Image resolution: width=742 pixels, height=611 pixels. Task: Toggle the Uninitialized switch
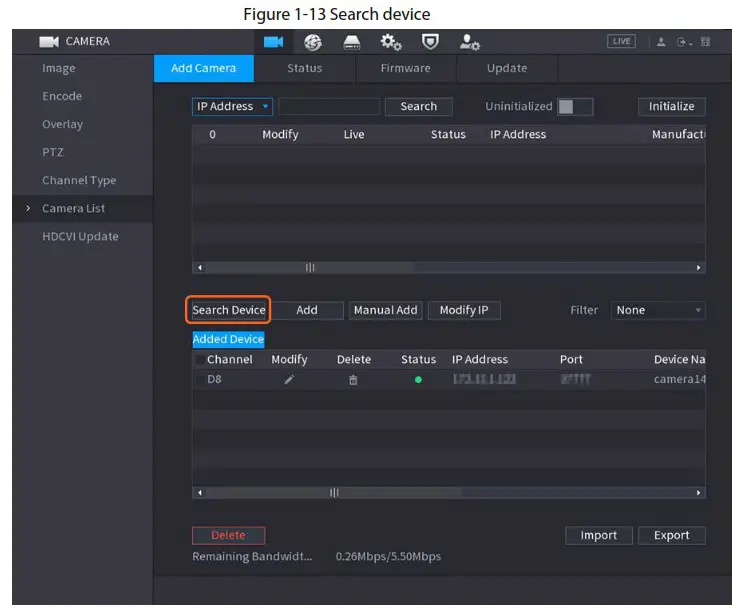click(x=575, y=106)
